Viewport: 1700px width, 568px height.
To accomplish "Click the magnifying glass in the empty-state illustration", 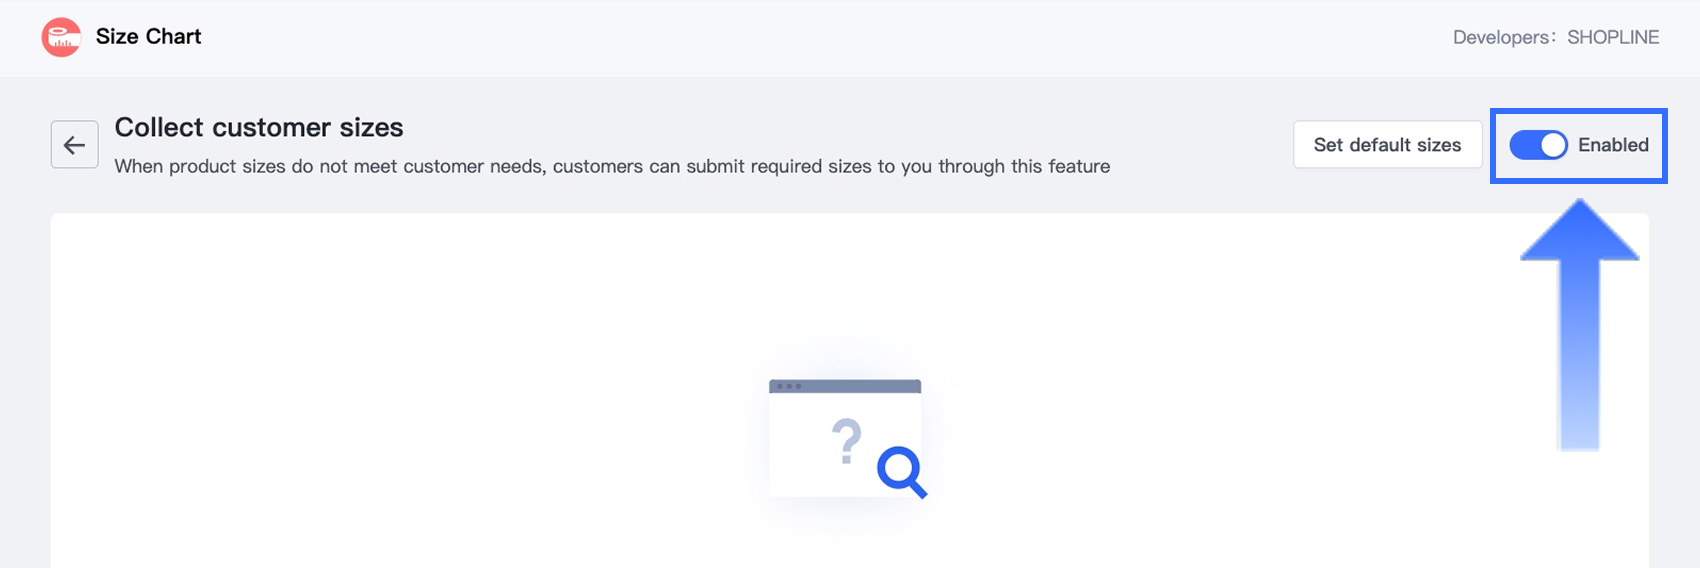I will click(902, 472).
